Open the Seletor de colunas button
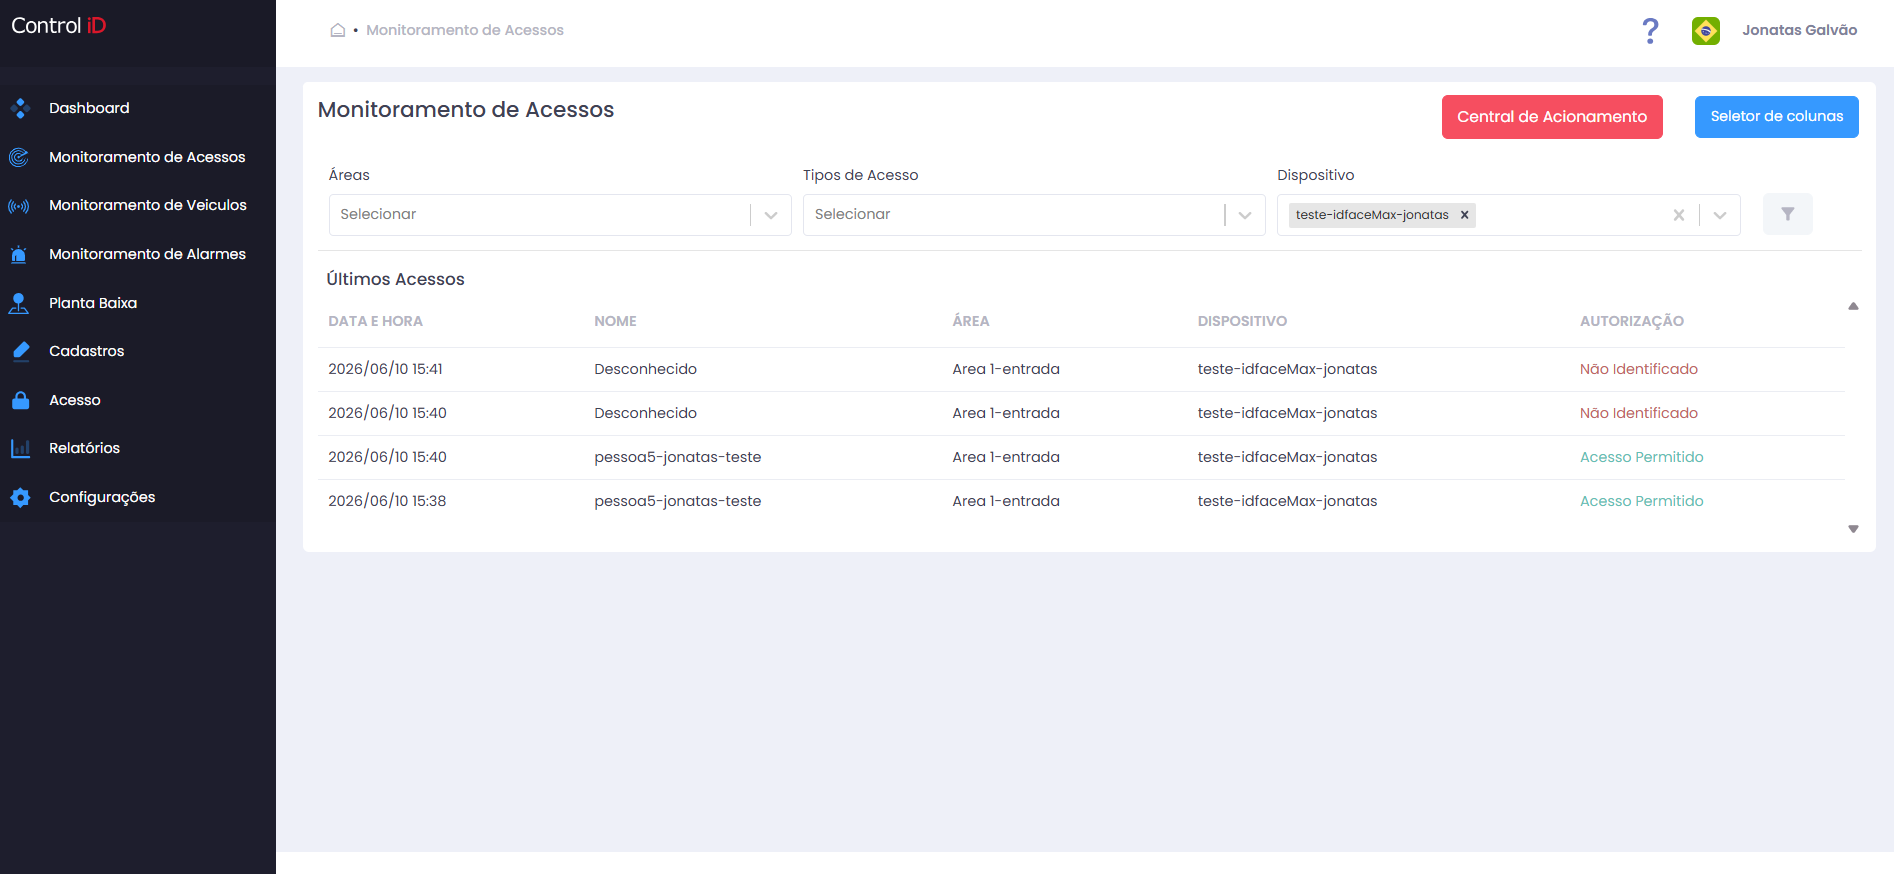 click(1777, 117)
